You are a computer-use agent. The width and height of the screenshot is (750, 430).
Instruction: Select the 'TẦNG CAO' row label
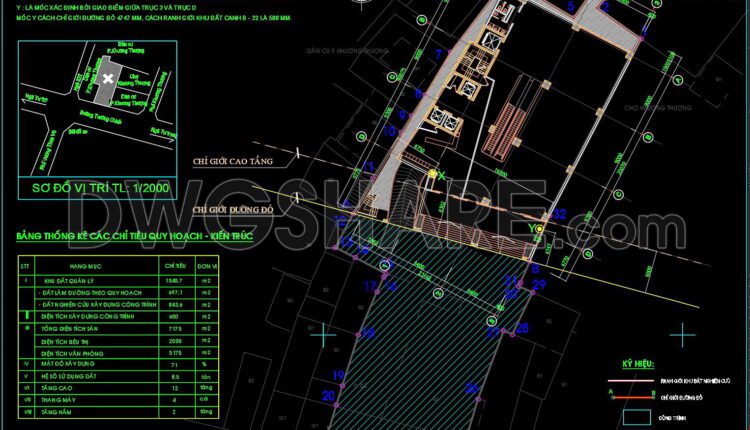[x=56, y=388]
